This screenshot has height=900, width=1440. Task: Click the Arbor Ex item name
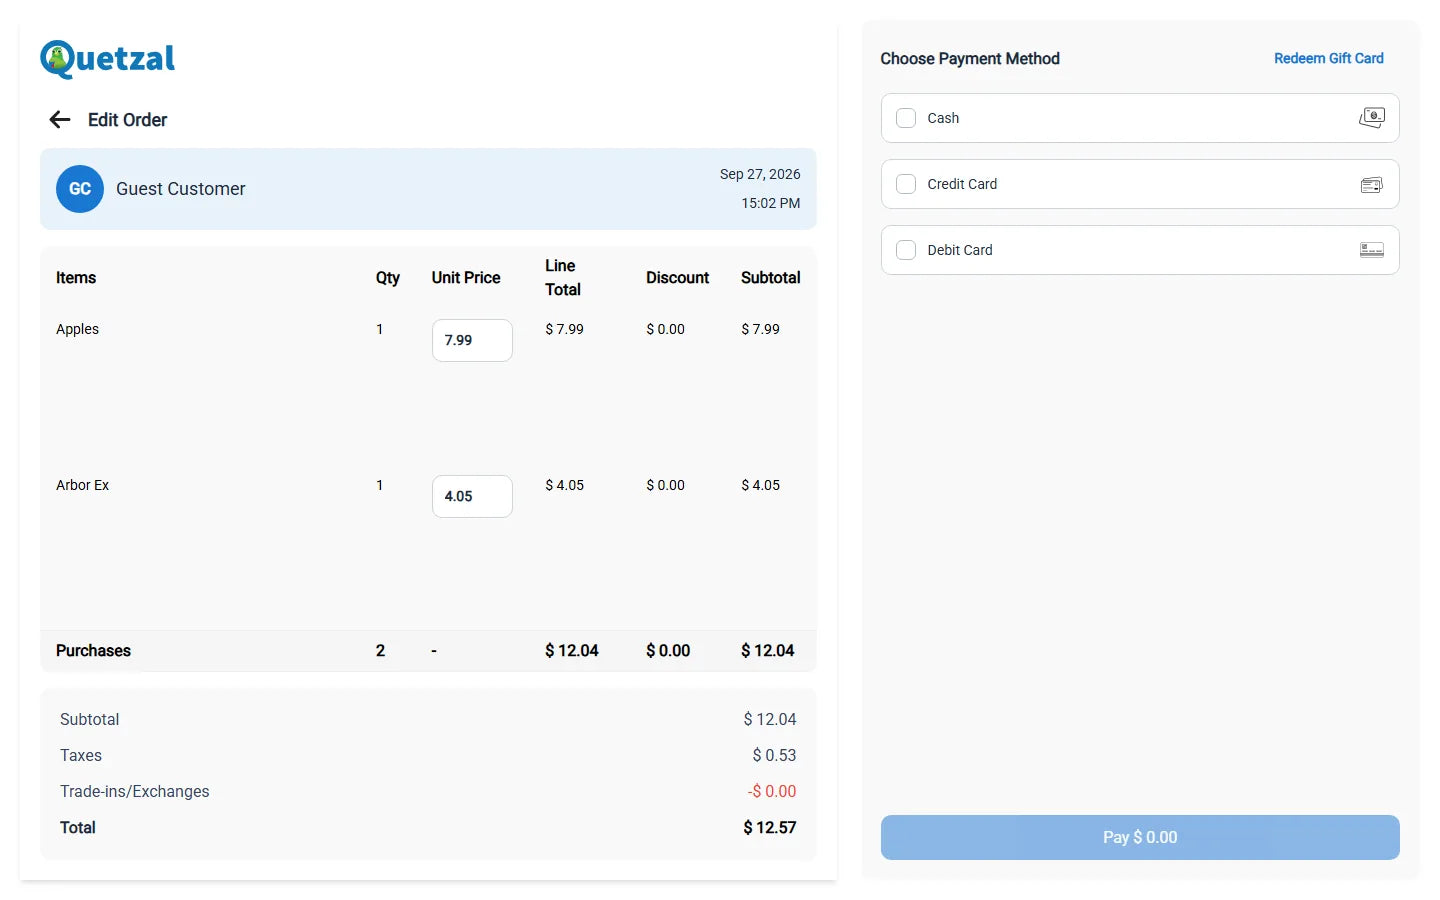[82, 485]
